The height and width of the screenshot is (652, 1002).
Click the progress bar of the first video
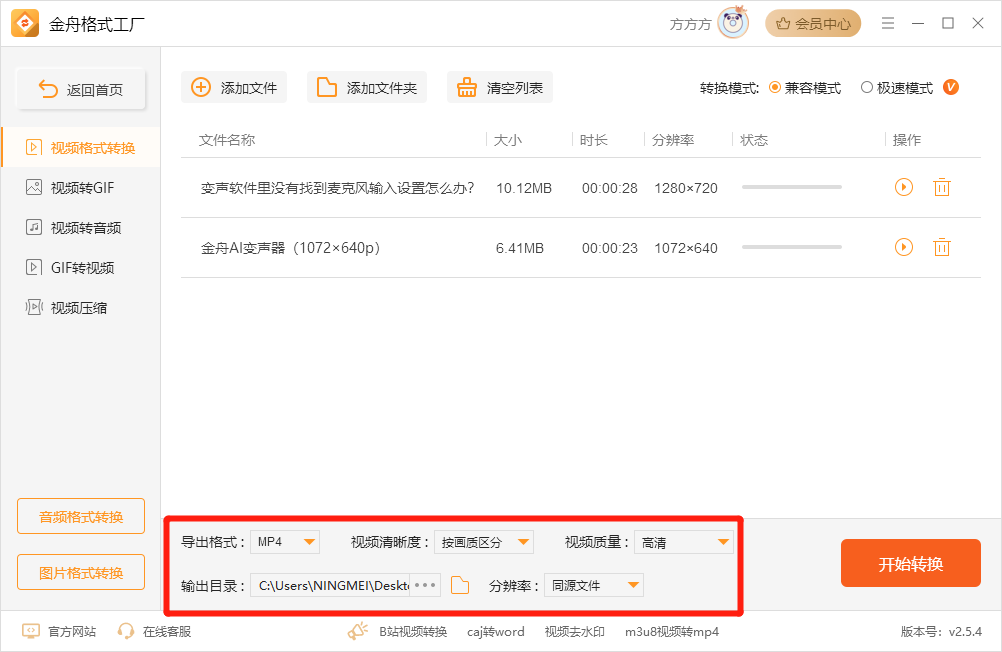pos(791,187)
